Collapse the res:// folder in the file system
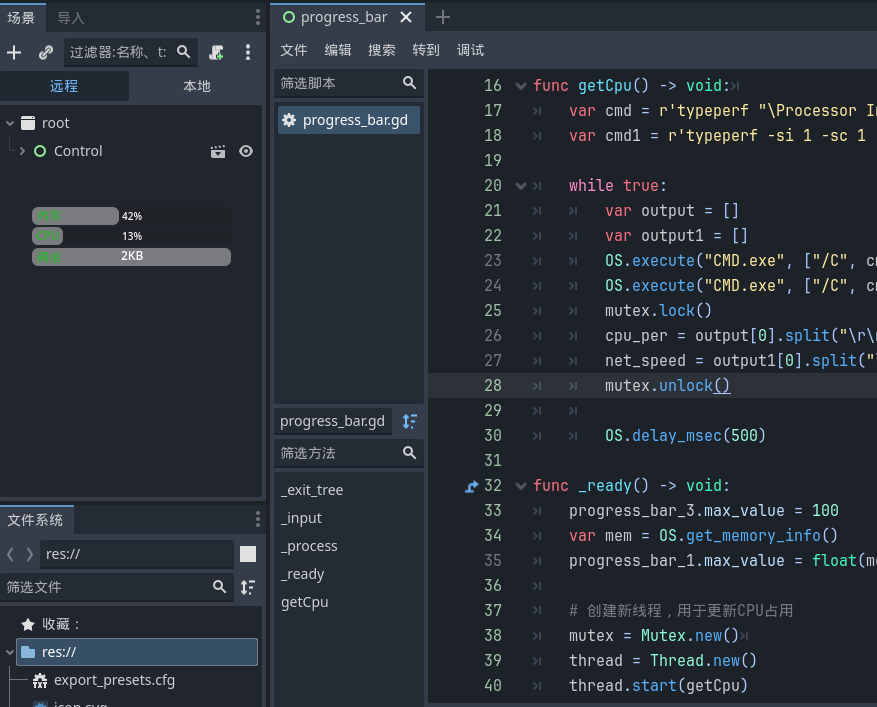The image size is (877, 707). 10,652
